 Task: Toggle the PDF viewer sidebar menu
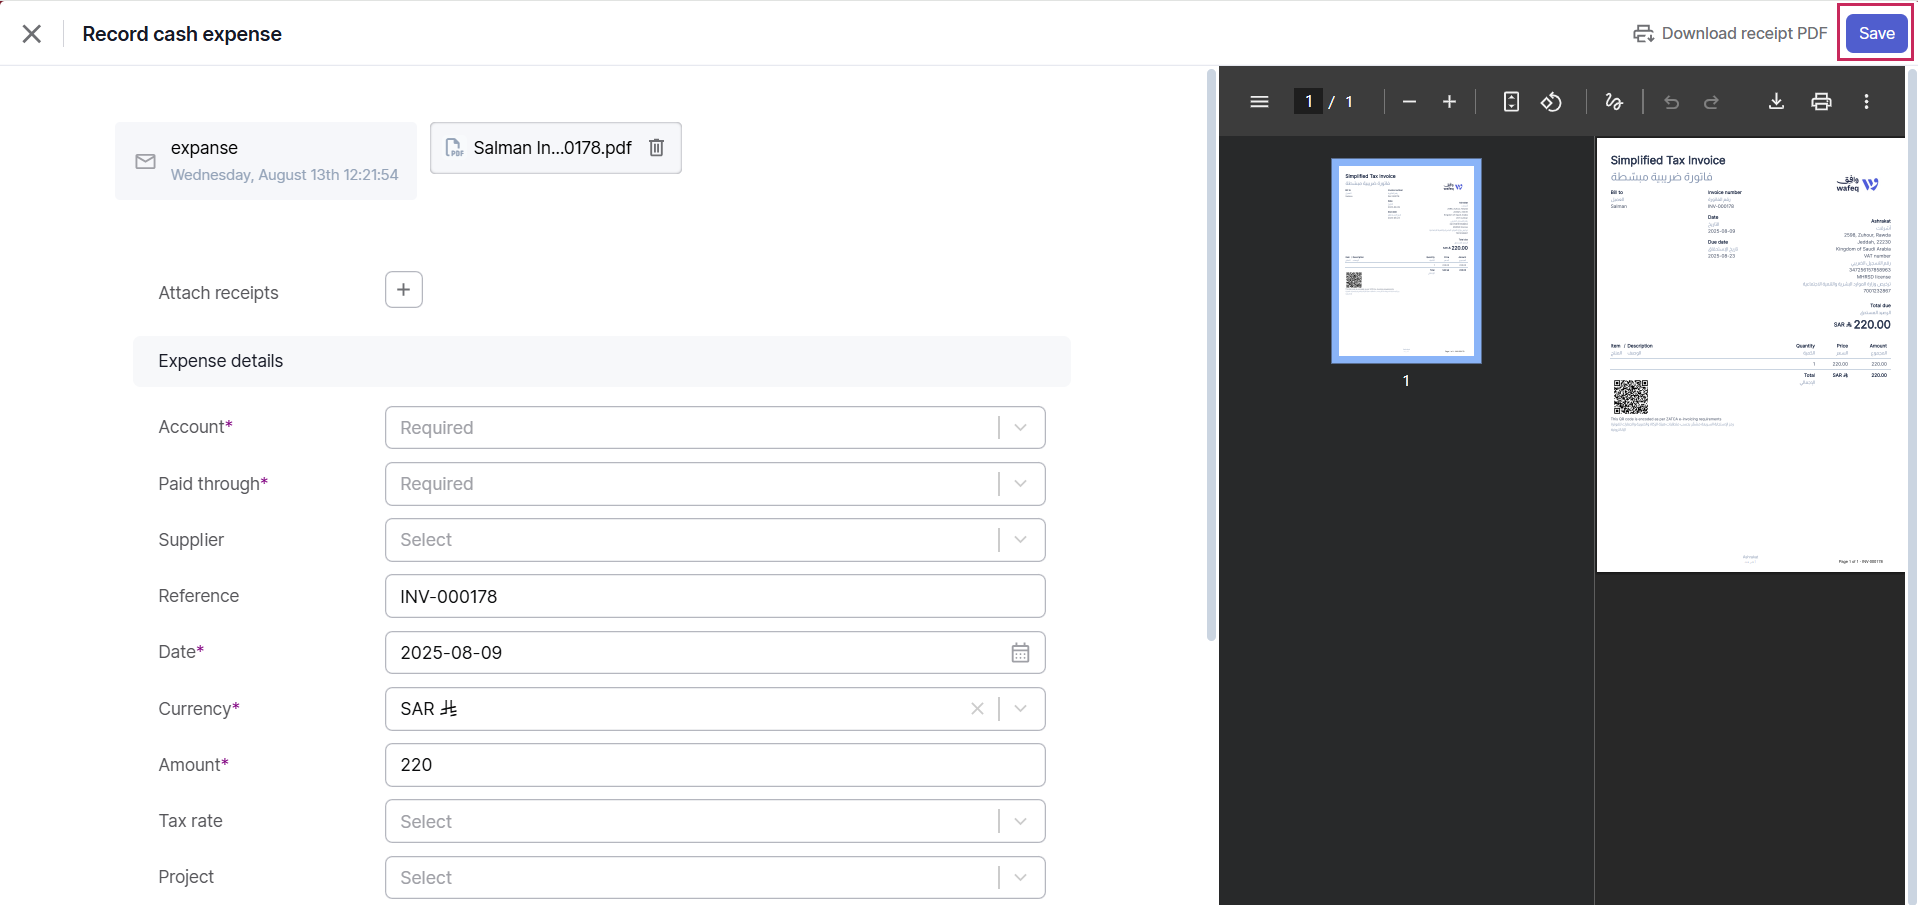[x=1259, y=102]
